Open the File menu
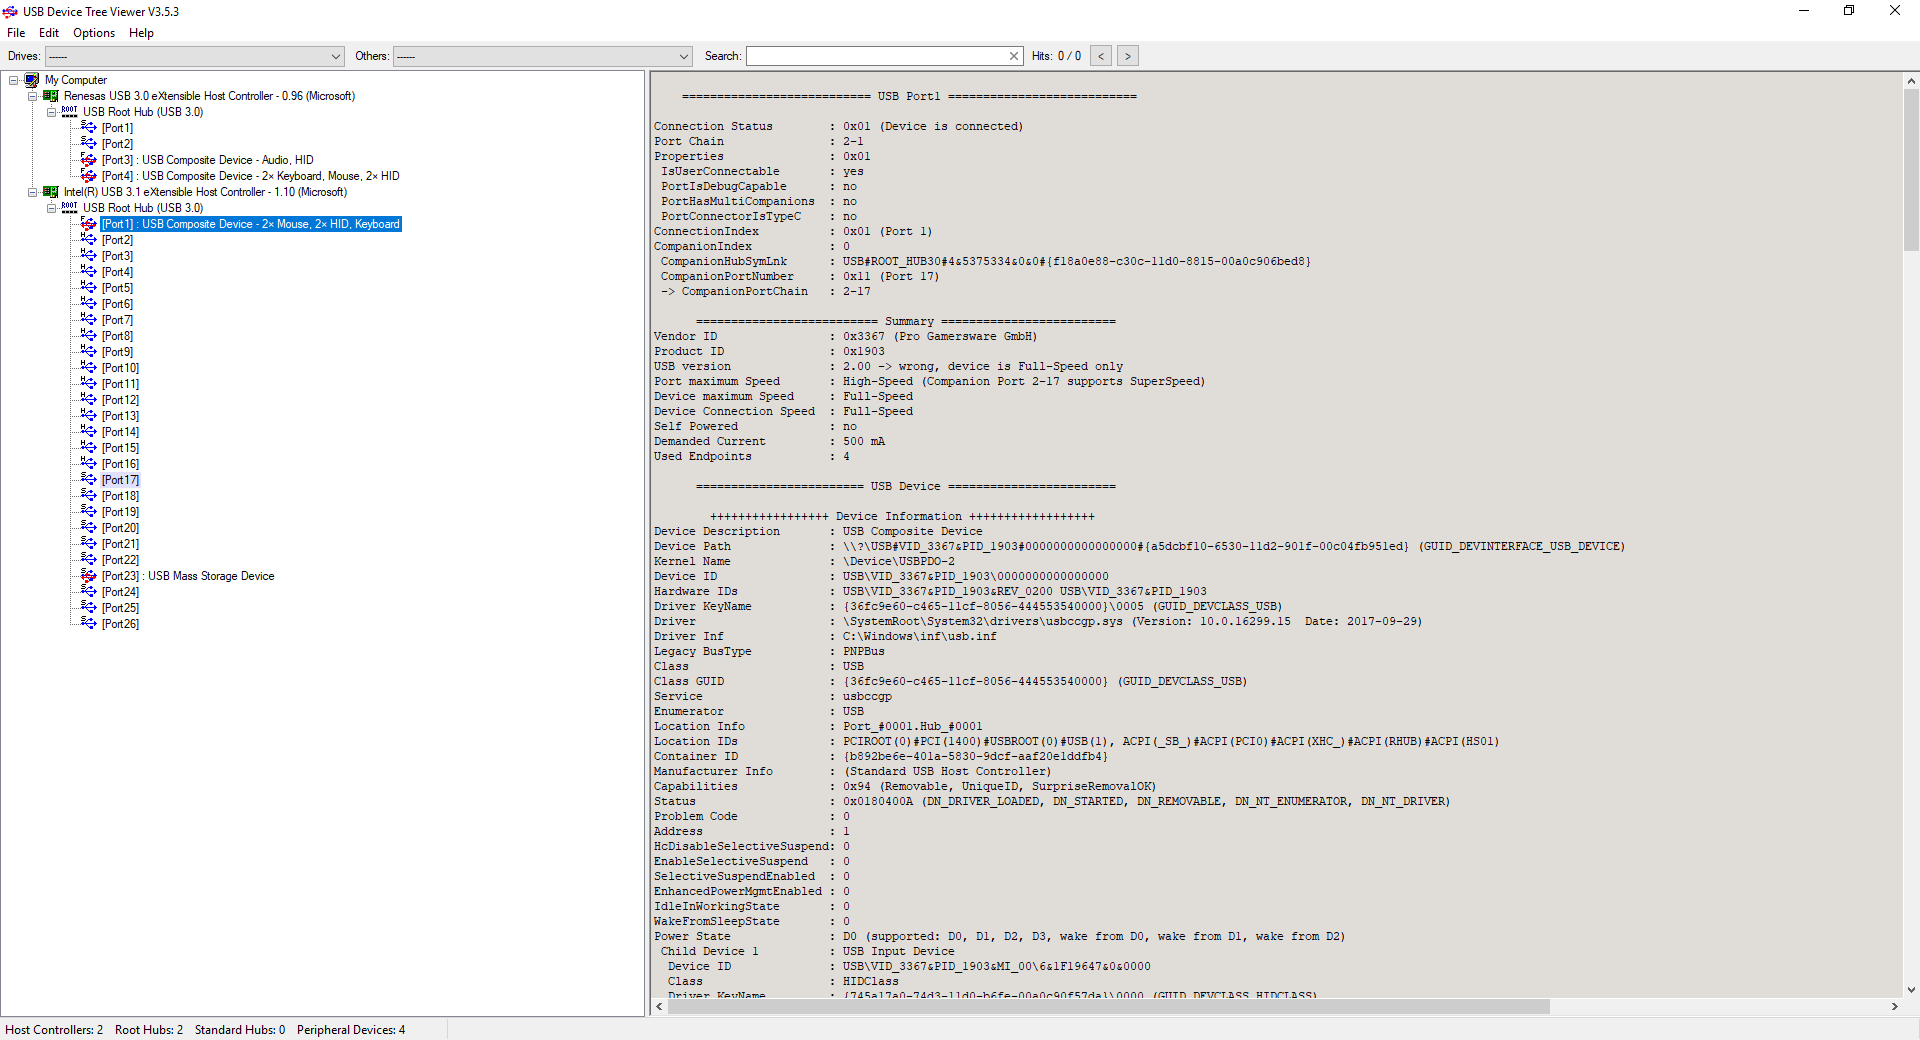1920x1040 pixels. [x=16, y=33]
